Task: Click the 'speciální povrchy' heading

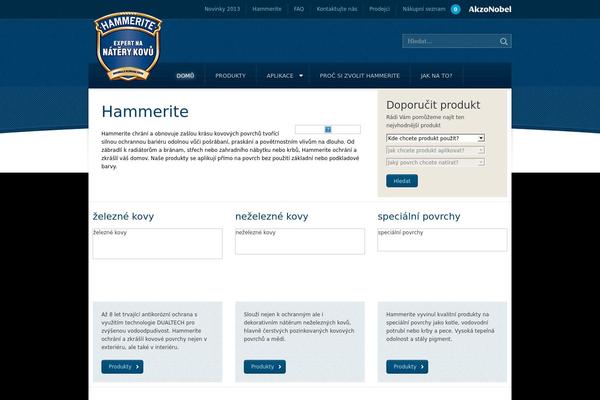Action: [419, 216]
